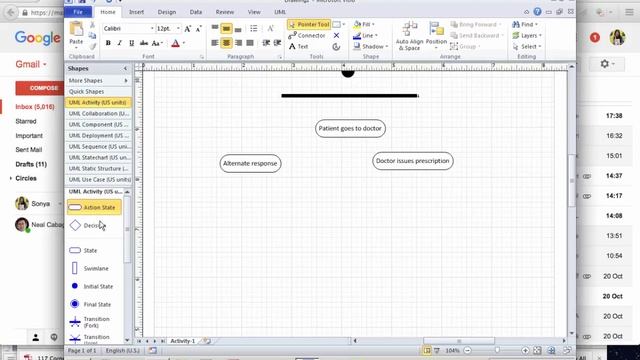This screenshot has height=360, width=640.
Task: Select the Transition (Fork) shape
Action: click(x=90, y=322)
